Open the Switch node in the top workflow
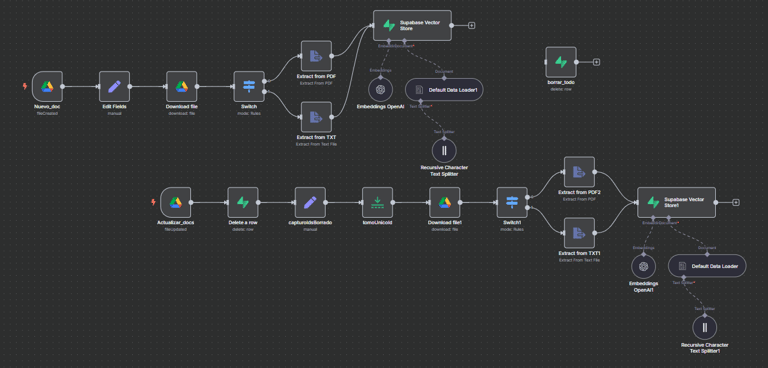768x368 pixels. pos(249,87)
